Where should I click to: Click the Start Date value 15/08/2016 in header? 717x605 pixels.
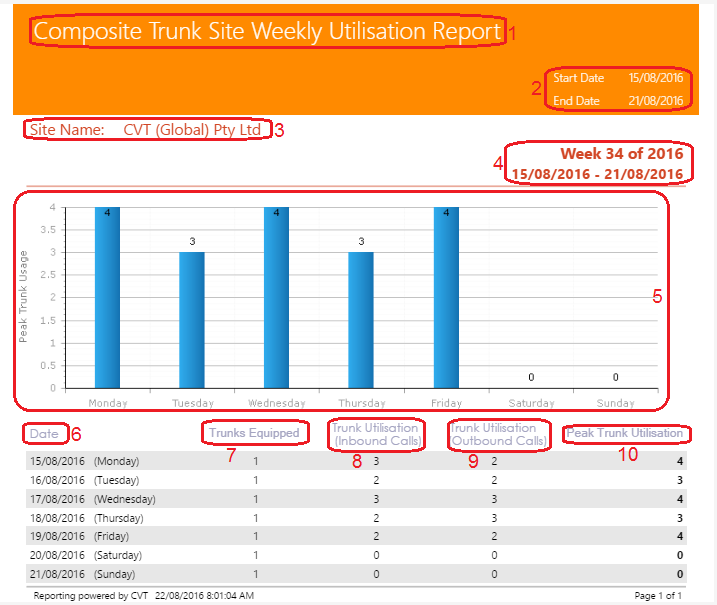coord(656,78)
